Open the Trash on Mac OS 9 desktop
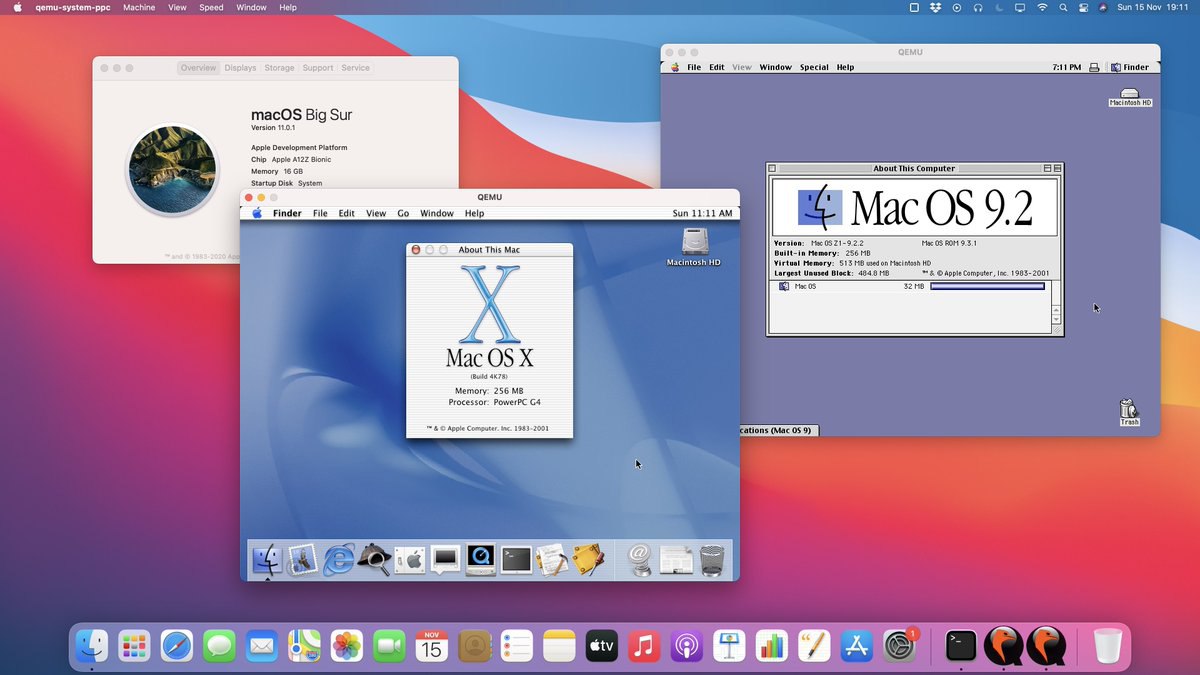The width and height of the screenshot is (1200, 675). [1129, 412]
